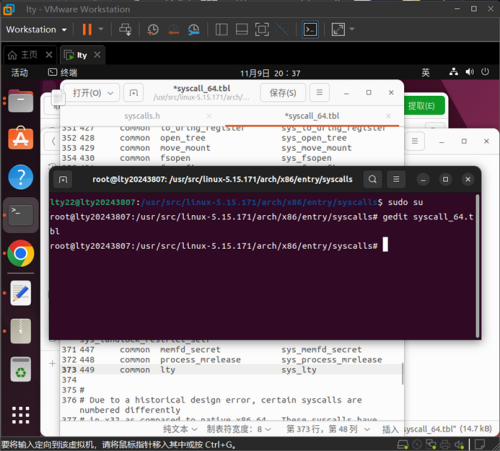Click the gedit vertical scrollbar
Screen dimensions: 500x451
(402, 373)
